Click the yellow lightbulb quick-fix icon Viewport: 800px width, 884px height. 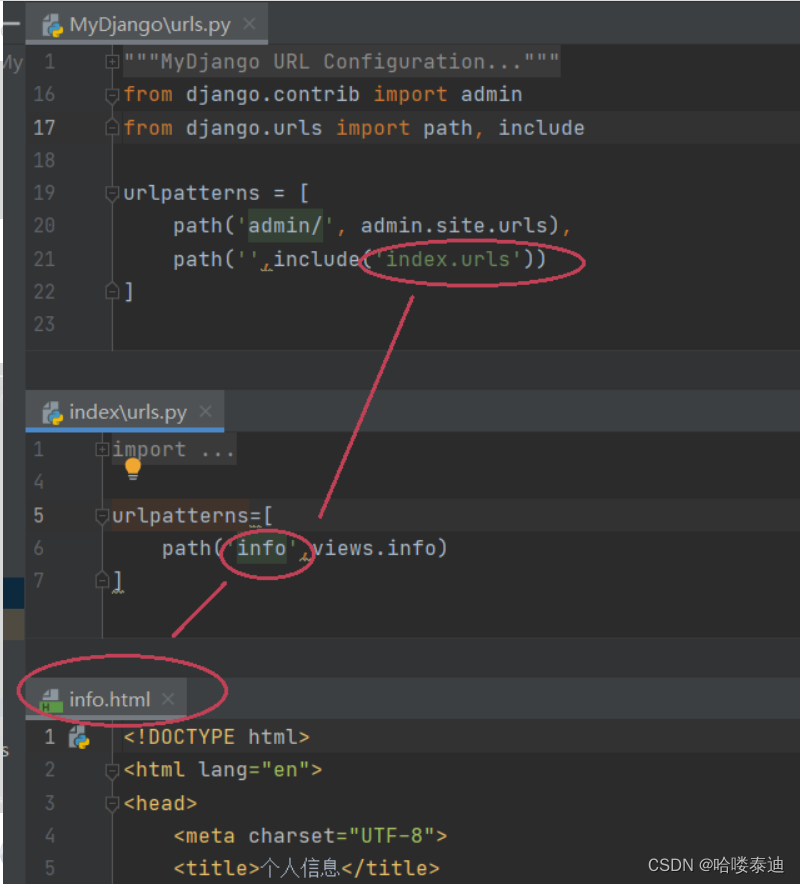(133, 468)
